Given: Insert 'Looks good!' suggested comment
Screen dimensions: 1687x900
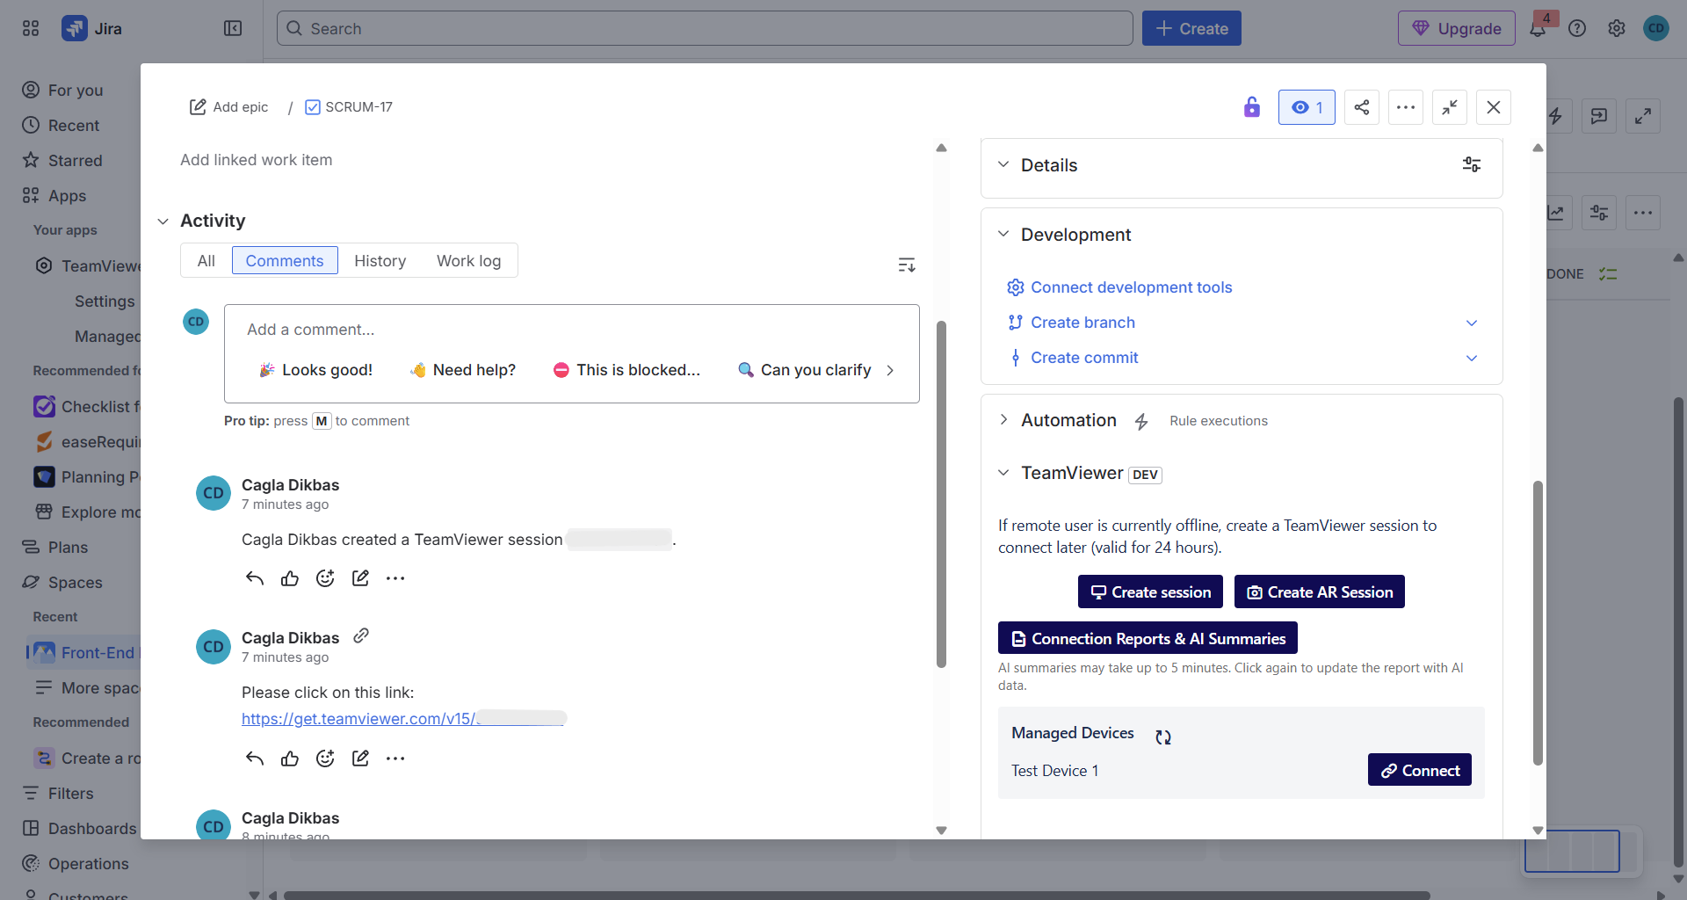Looking at the screenshot, I should coord(316,370).
